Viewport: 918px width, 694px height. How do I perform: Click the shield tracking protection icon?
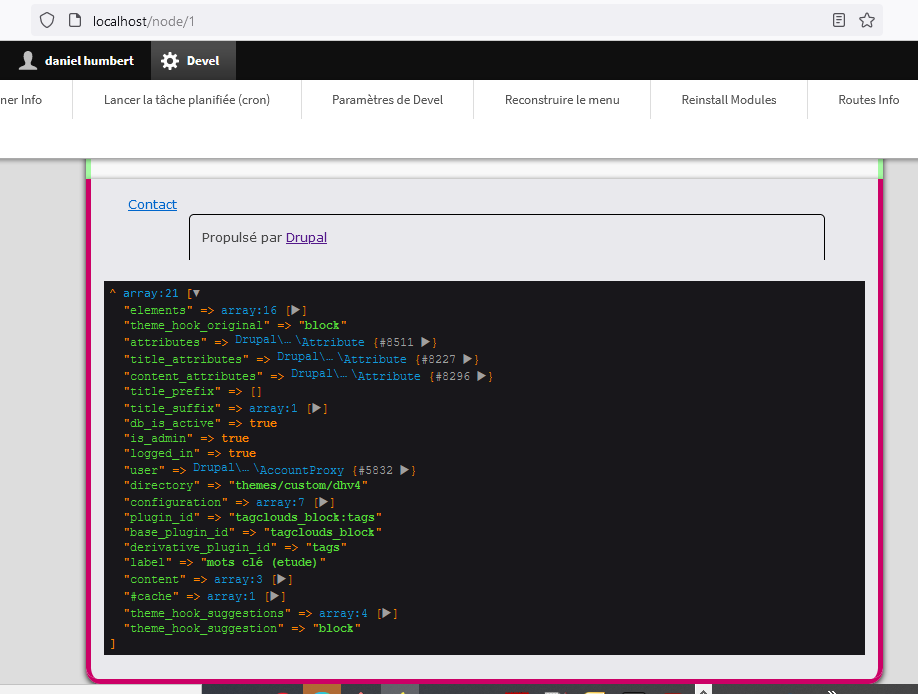46,20
